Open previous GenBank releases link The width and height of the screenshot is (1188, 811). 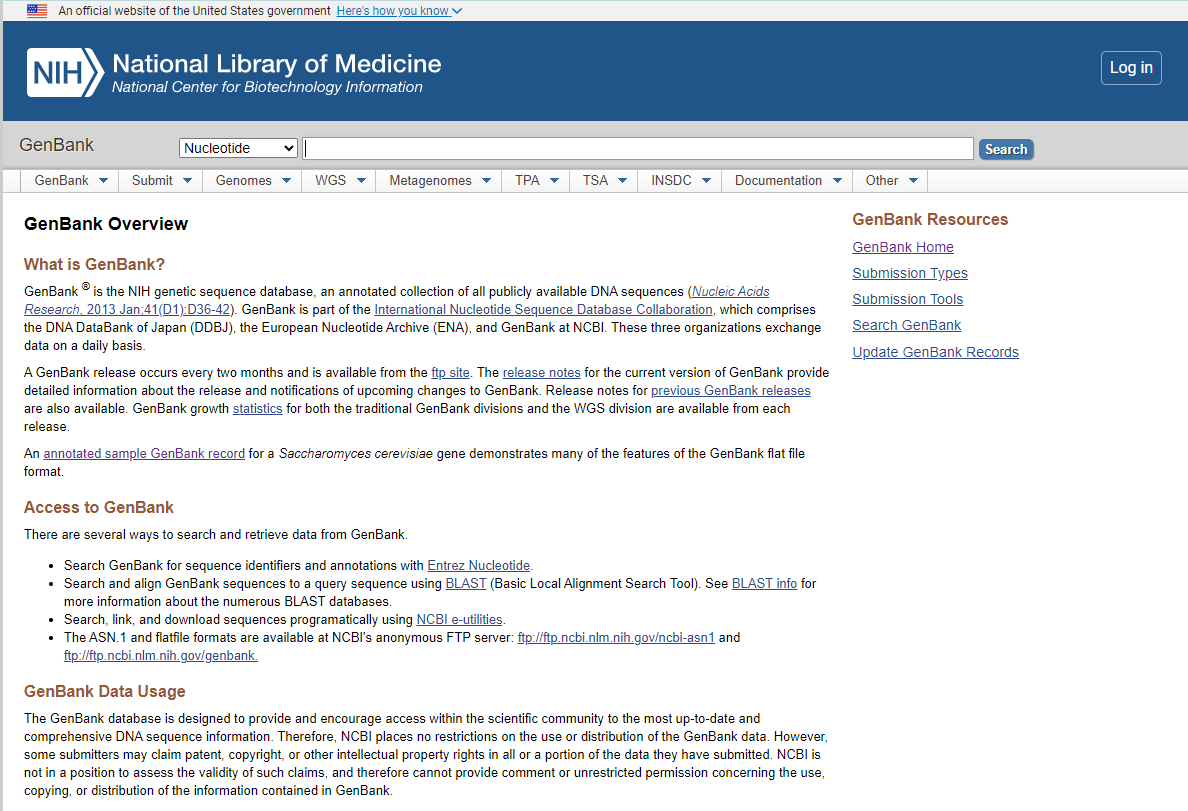pyautogui.click(x=730, y=390)
